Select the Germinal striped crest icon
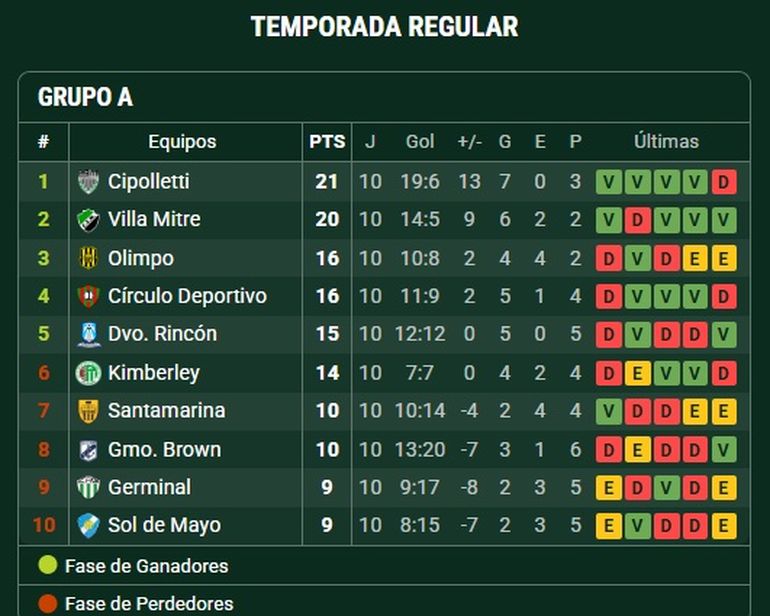Image resolution: width=770 pixels, height=616 pixels. [x=88, y=487]
